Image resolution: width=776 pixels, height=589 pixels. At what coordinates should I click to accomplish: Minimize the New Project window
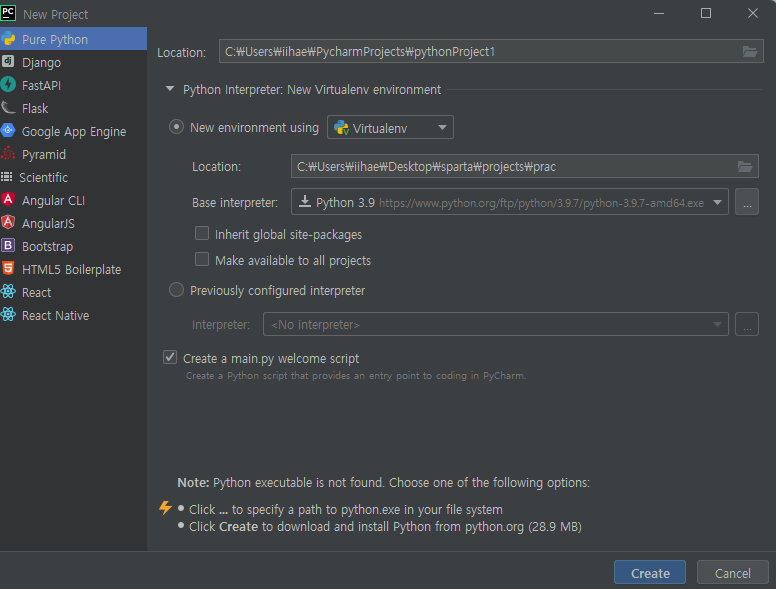(659, 13)
